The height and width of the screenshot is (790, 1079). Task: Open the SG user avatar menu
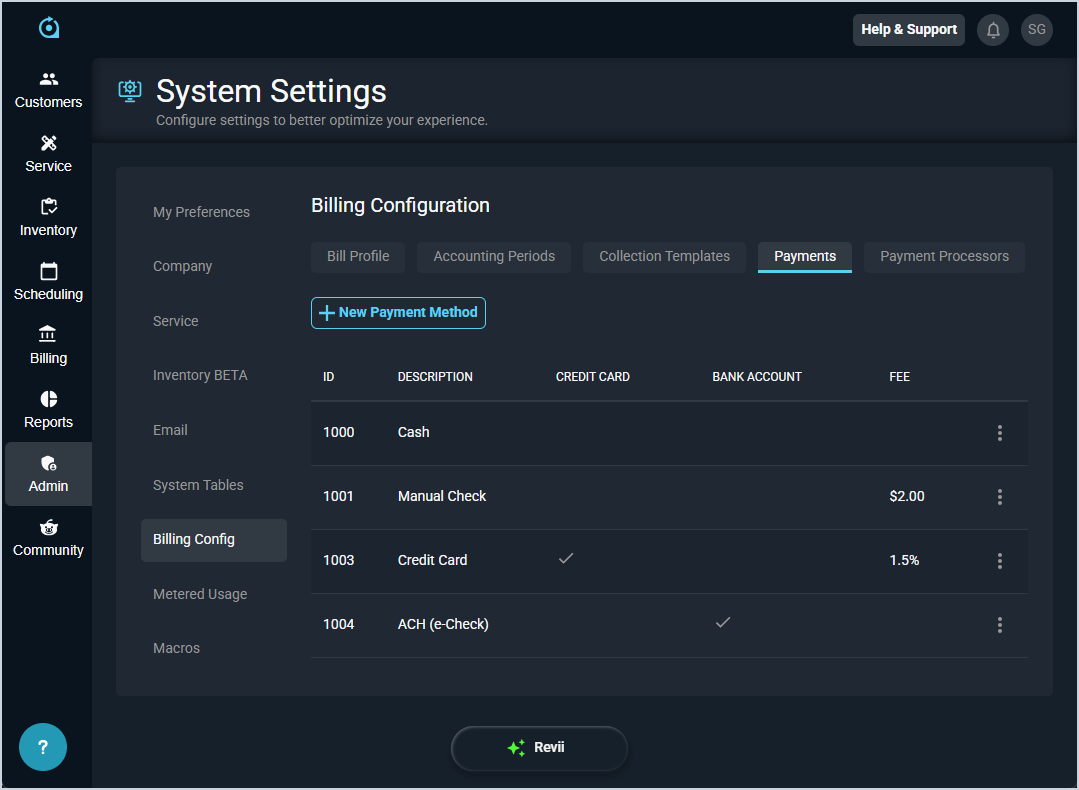coord(1036,30)
